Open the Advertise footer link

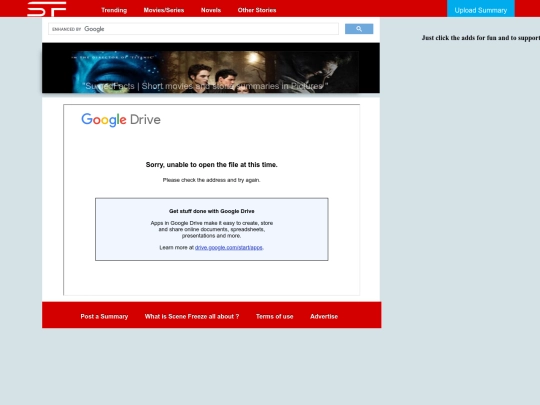324,316
